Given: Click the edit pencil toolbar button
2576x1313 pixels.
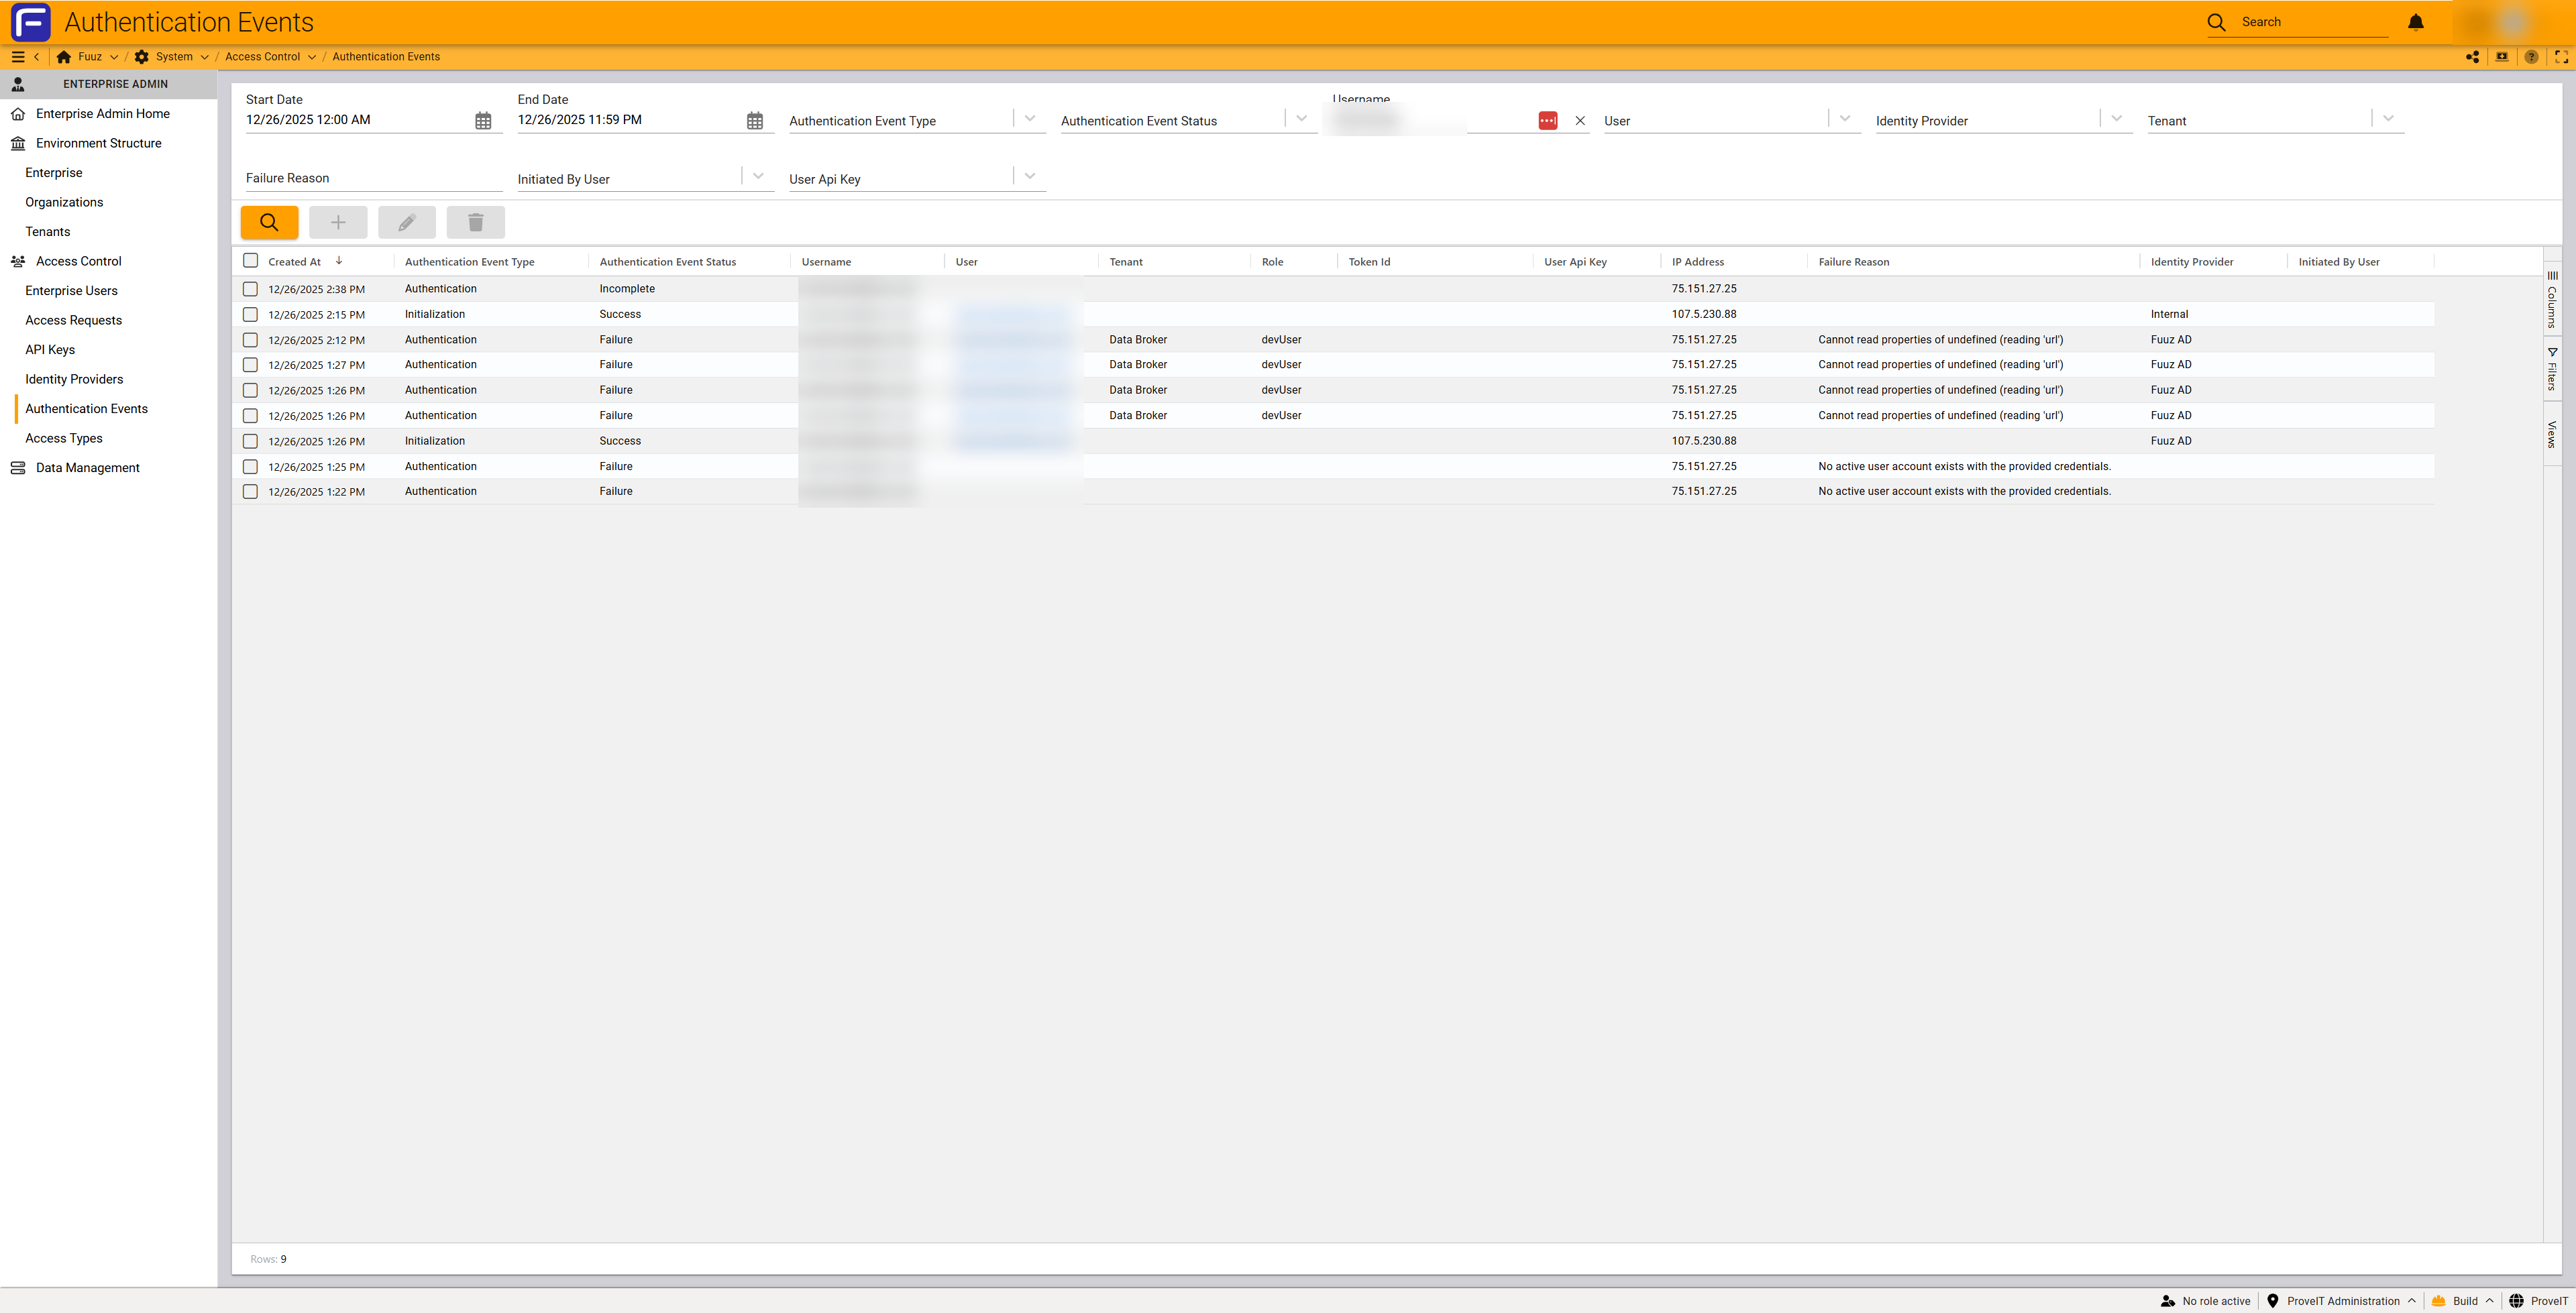Looking at the screenshot, I should [x=406, y=222].
